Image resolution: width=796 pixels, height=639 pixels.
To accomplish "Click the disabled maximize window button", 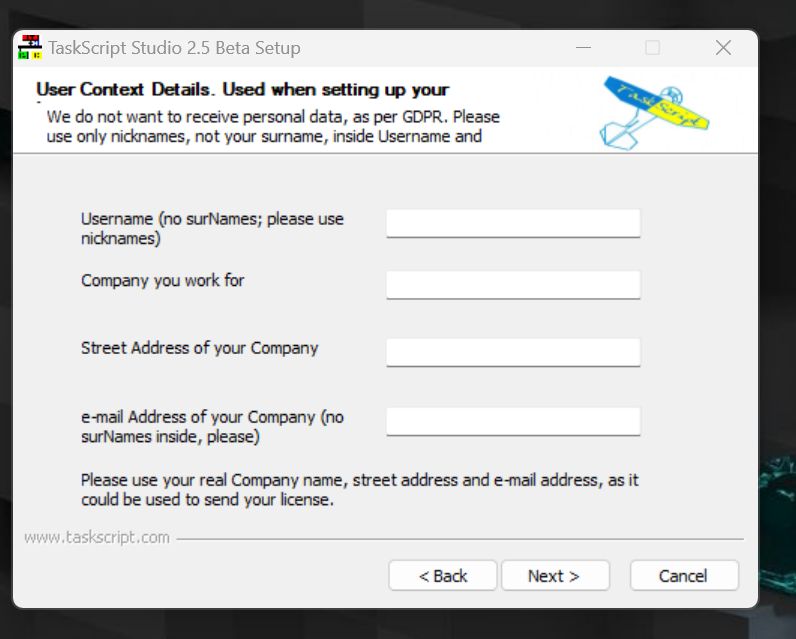I will click(x=652, y=48).
